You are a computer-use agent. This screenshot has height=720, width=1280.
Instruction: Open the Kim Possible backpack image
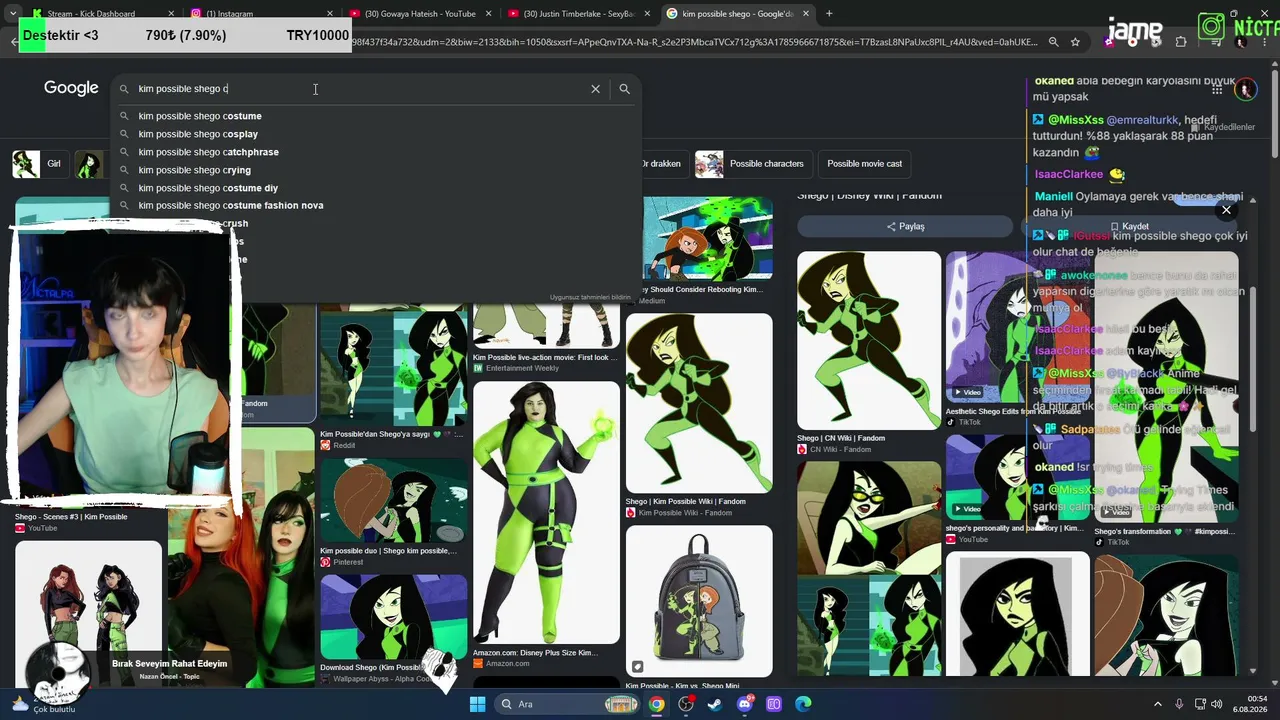[x=699, y=601]
